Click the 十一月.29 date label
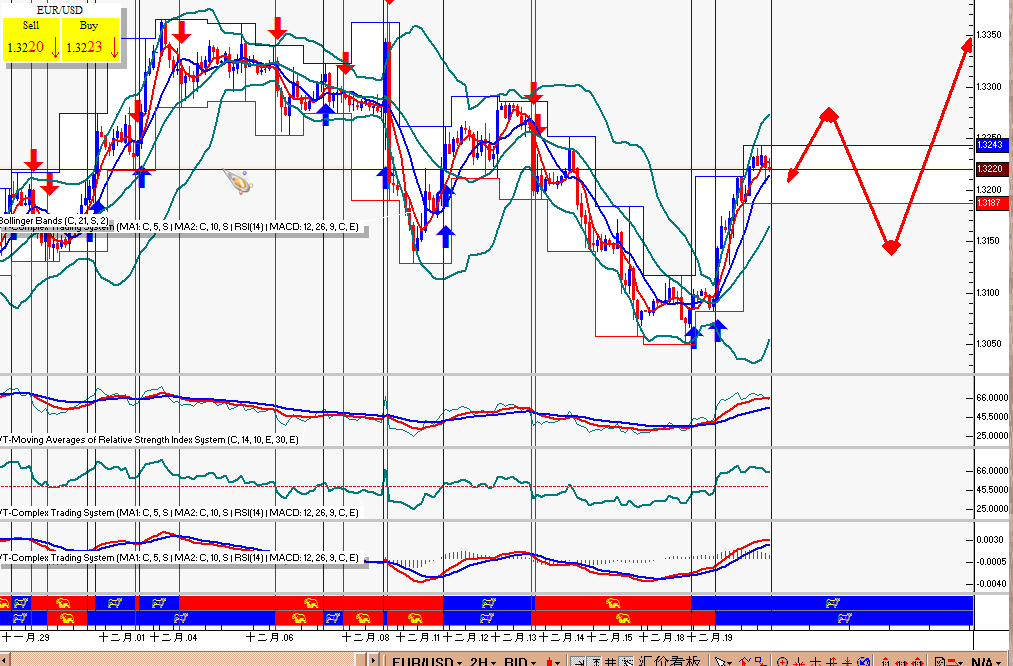This screenshot has width=1013, height=666. click(x=26, y=638)
